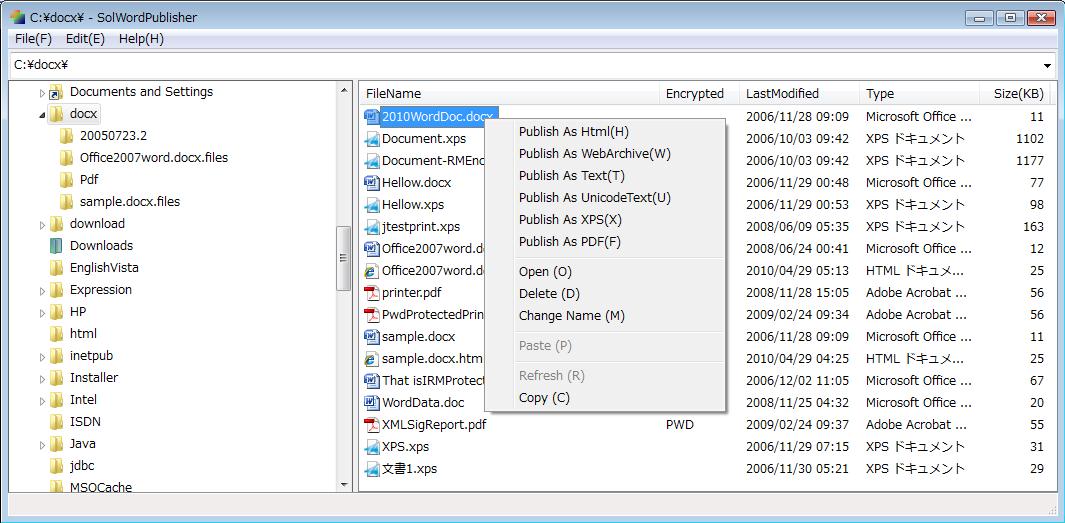The height and width of the screenshot is (523, 1065).
Task: Open the Edit(E) menu
Action: tap(85, 39)
